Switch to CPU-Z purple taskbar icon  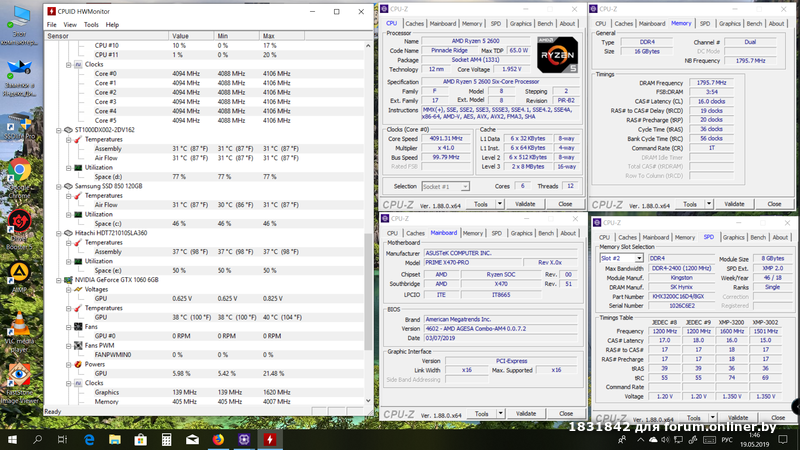(244, 439)
